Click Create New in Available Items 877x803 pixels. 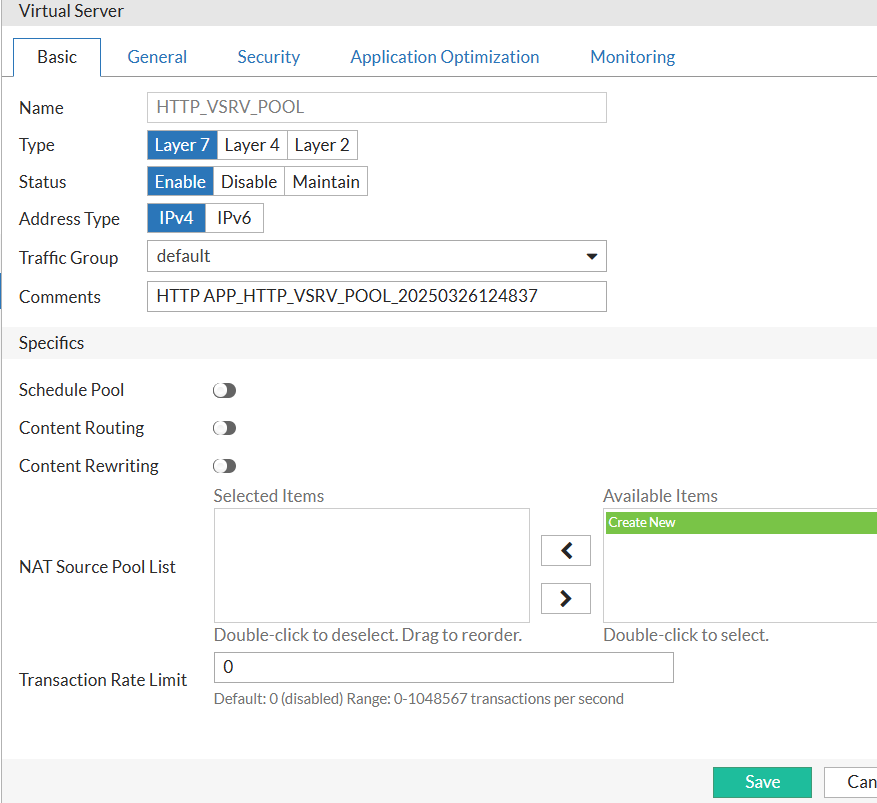741,522
